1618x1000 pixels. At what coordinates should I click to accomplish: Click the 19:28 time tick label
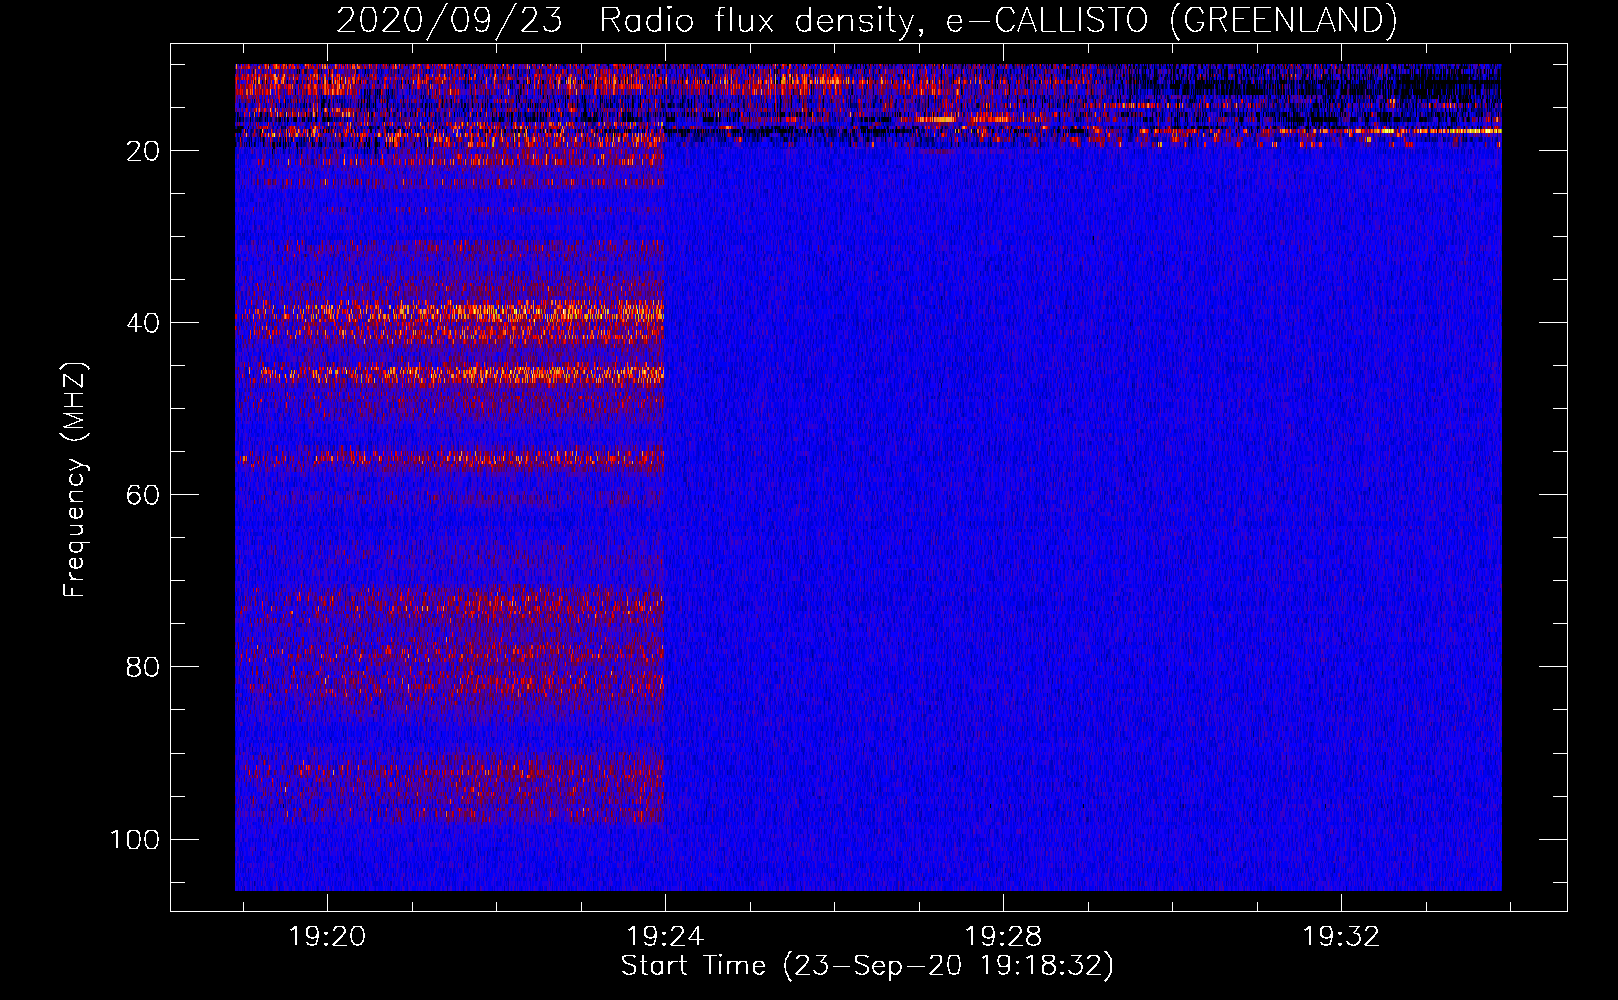tap(1003, 937)
